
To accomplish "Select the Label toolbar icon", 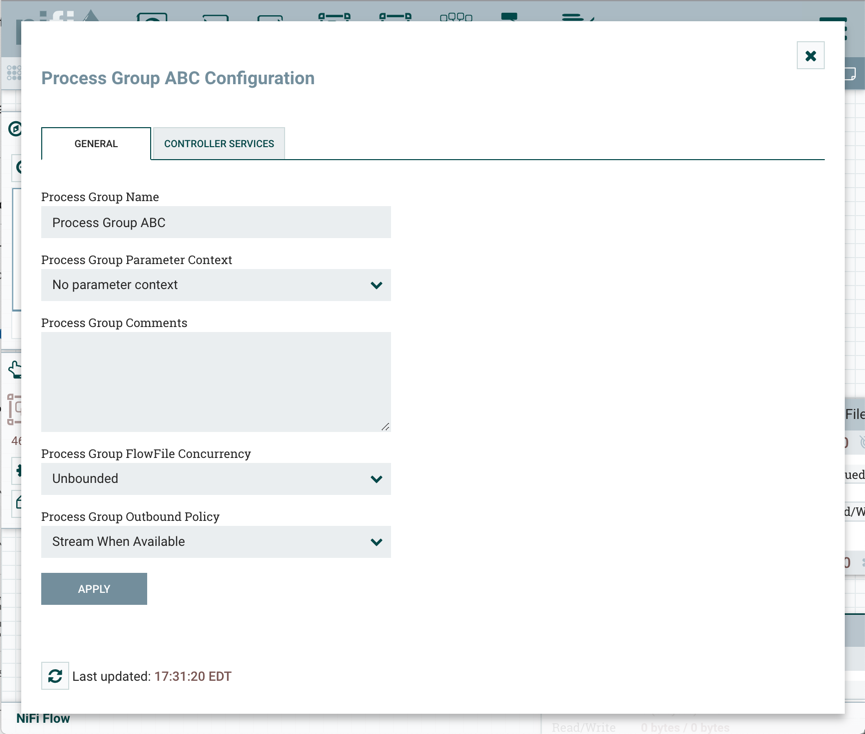I will click(577, 17).
